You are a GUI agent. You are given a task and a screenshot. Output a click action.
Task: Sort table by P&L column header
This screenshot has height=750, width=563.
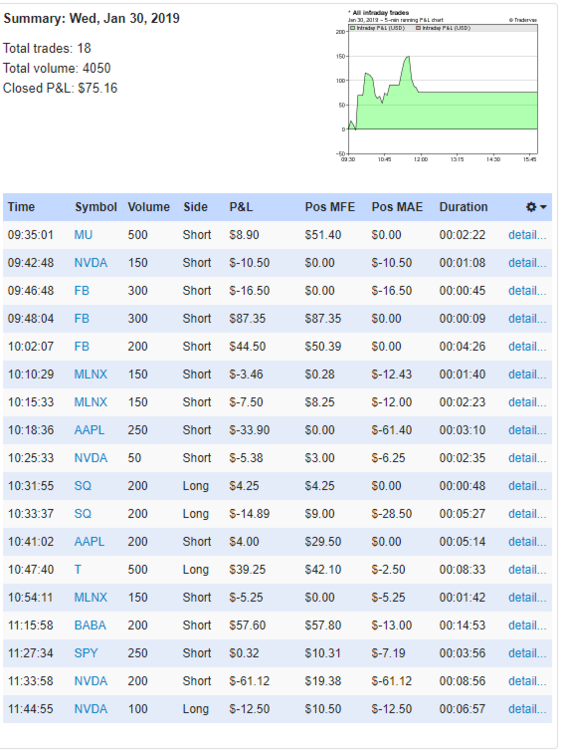pyautogui.click(x=241, y=207)
